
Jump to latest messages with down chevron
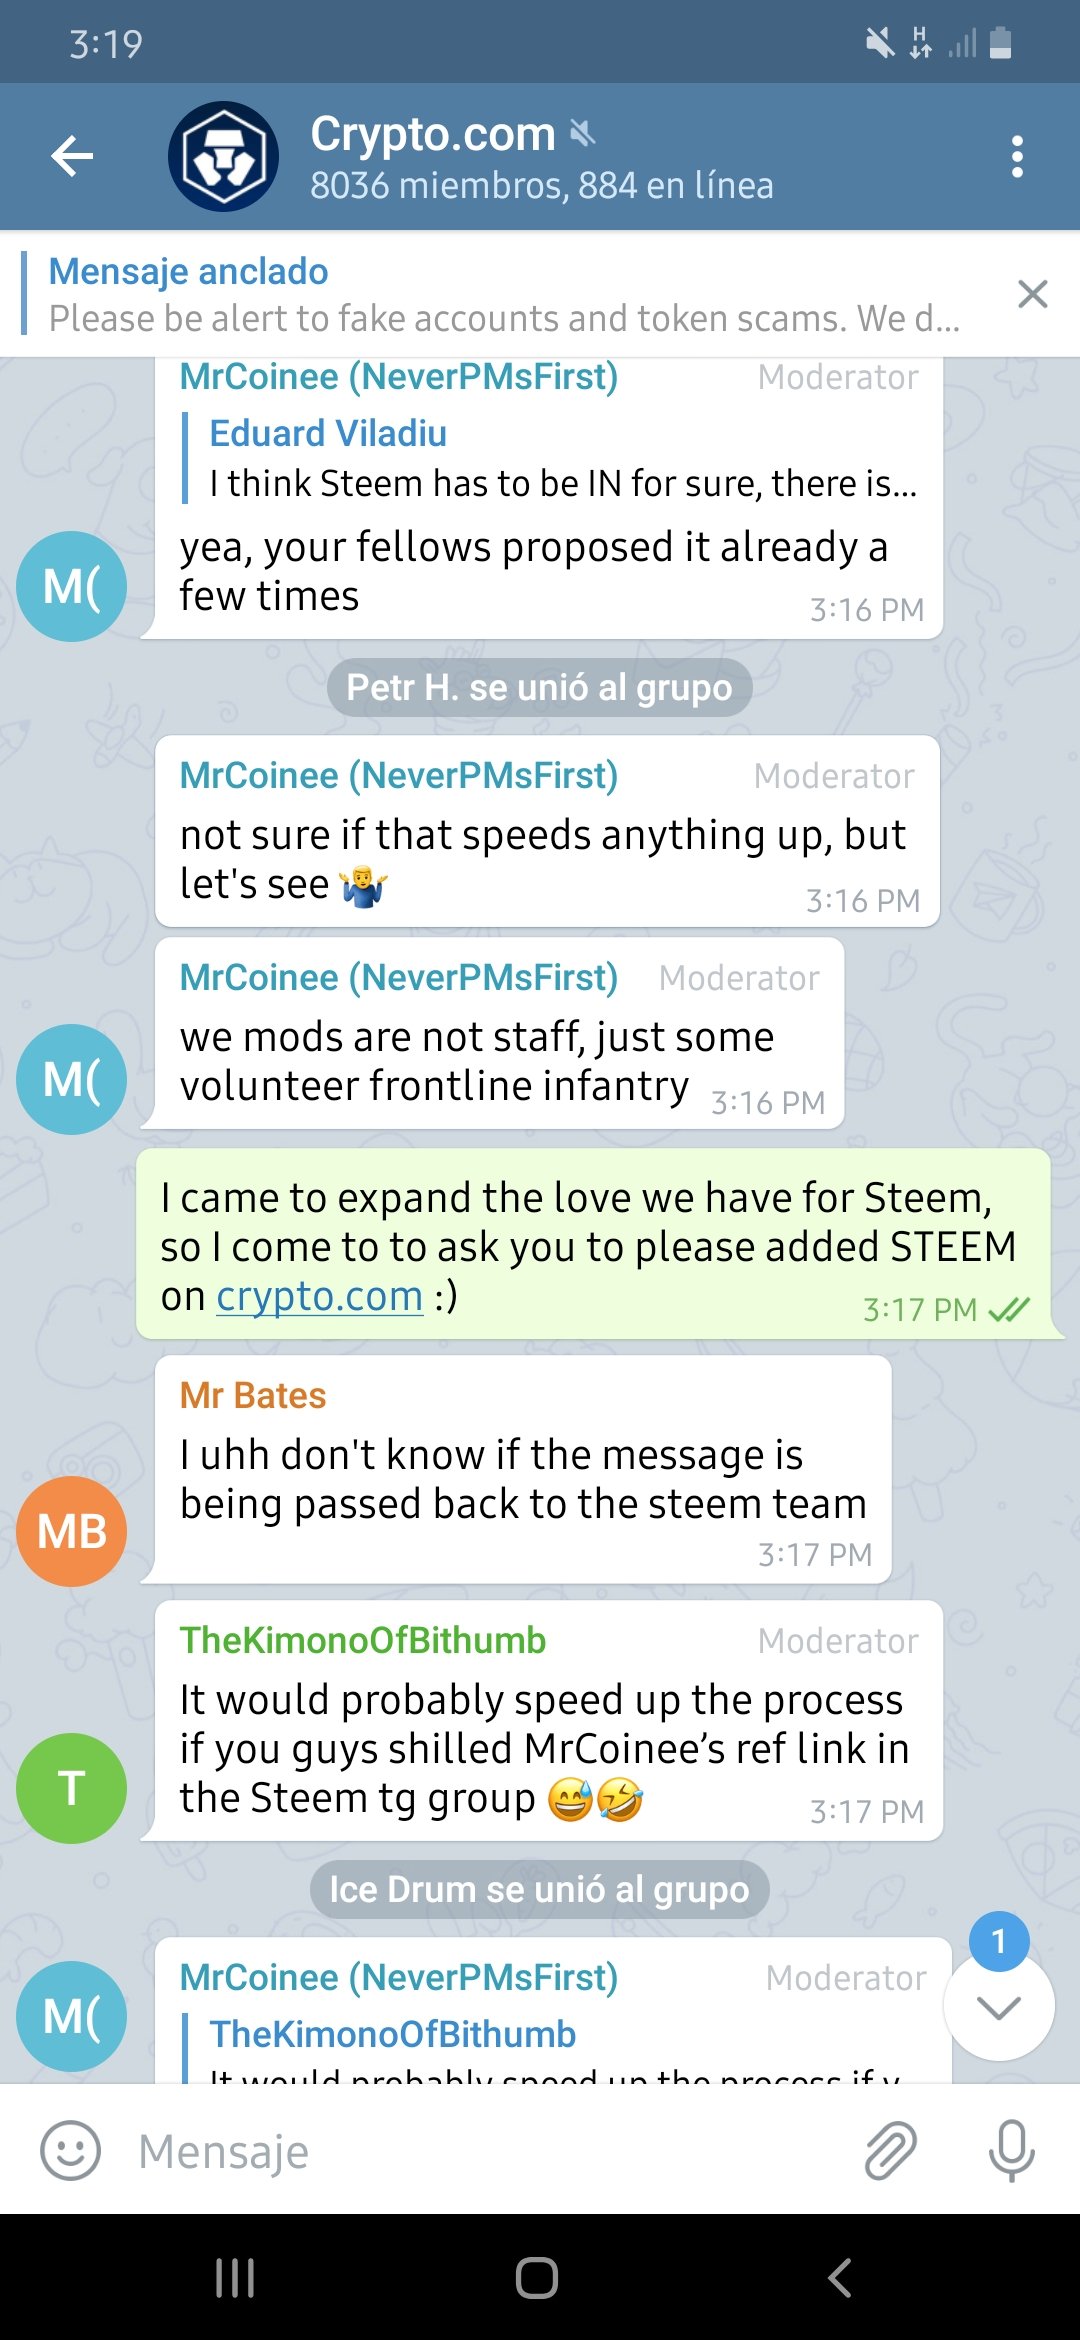[x=999, y=2006]
